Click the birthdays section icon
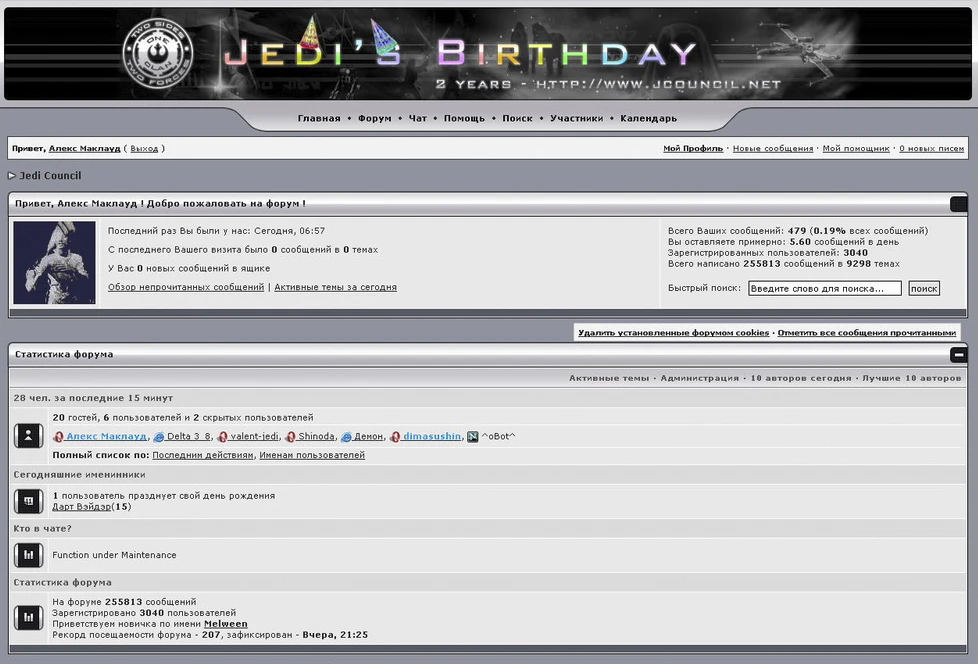 point(28,501)
